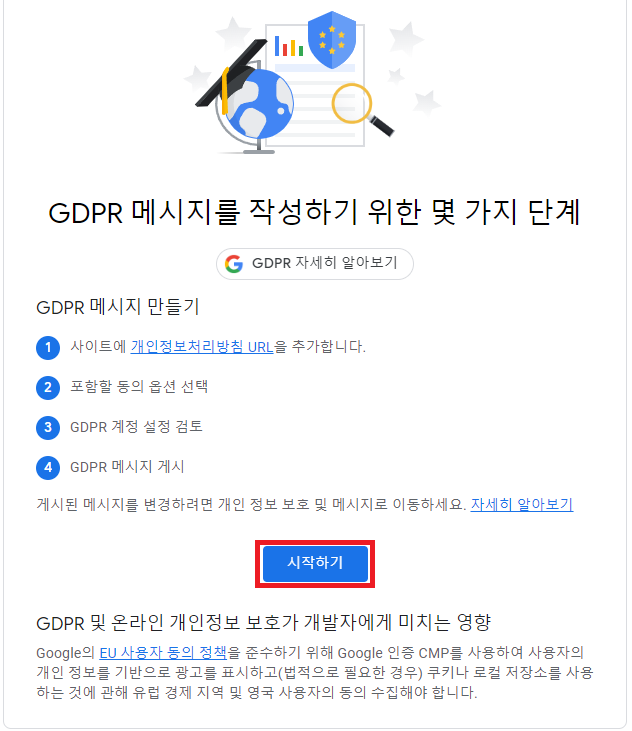Screen dimensions: 632x731
Task: Click the magnifying glass in illustration
Action: [362, 110]
